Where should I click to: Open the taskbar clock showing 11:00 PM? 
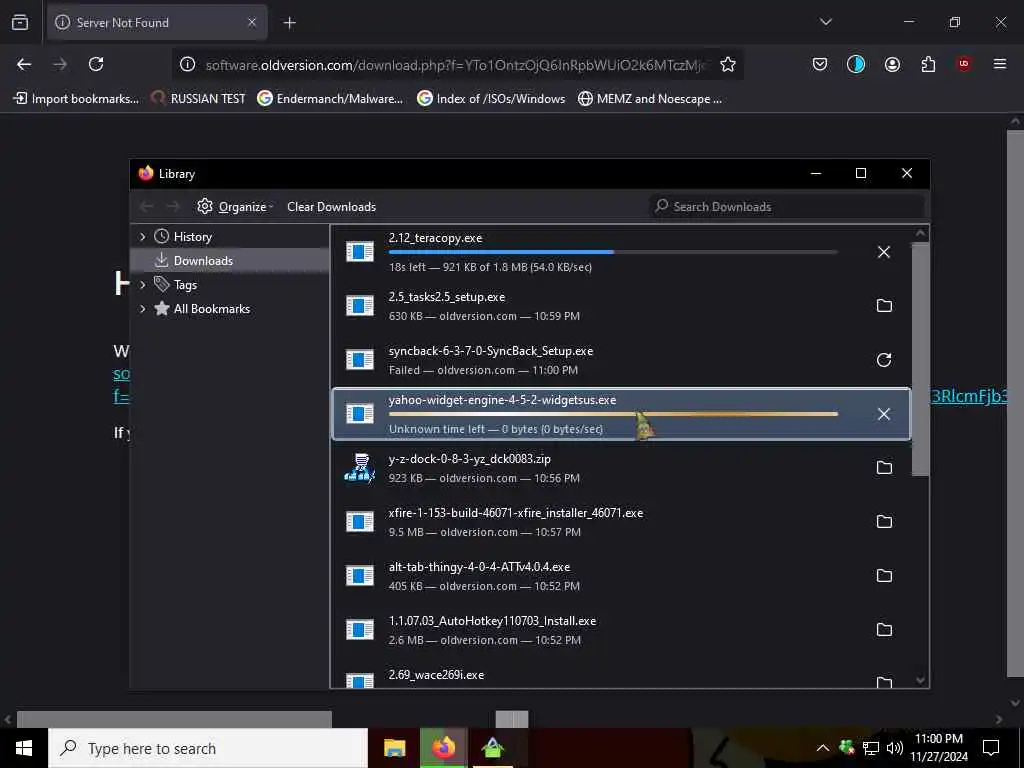coord(939,748)
